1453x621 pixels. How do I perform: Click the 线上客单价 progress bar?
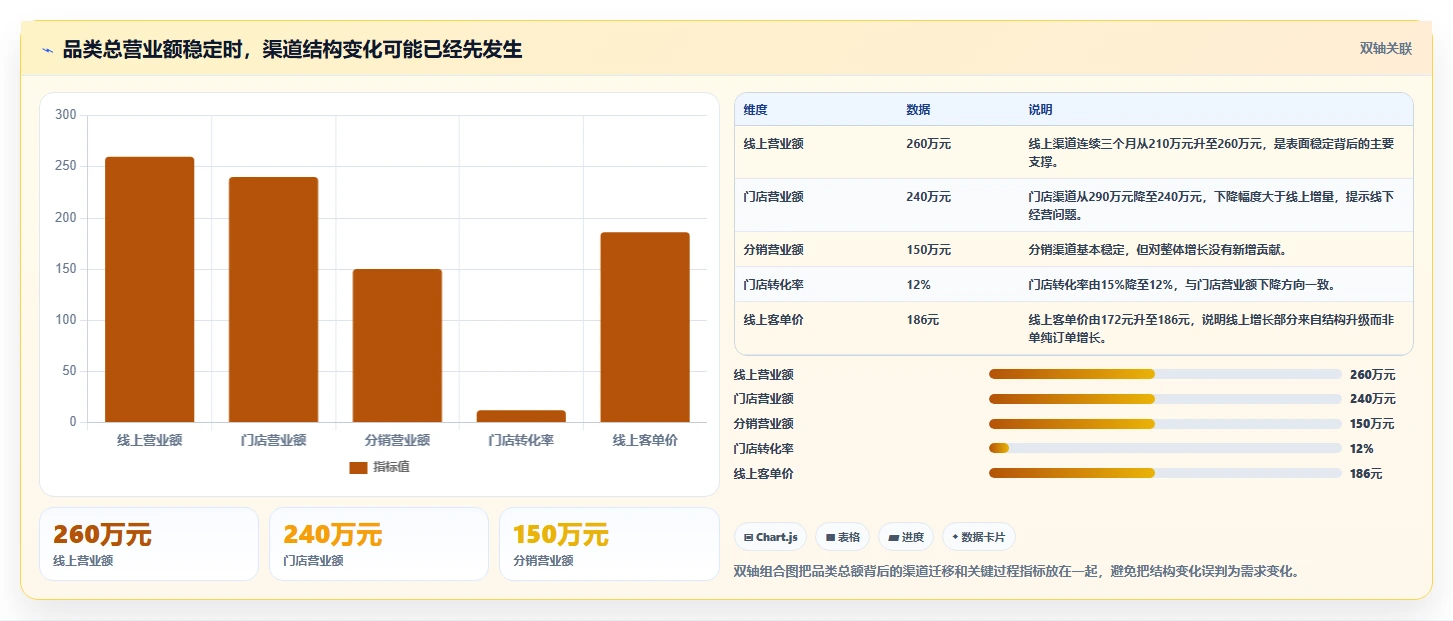(1165, 473)
